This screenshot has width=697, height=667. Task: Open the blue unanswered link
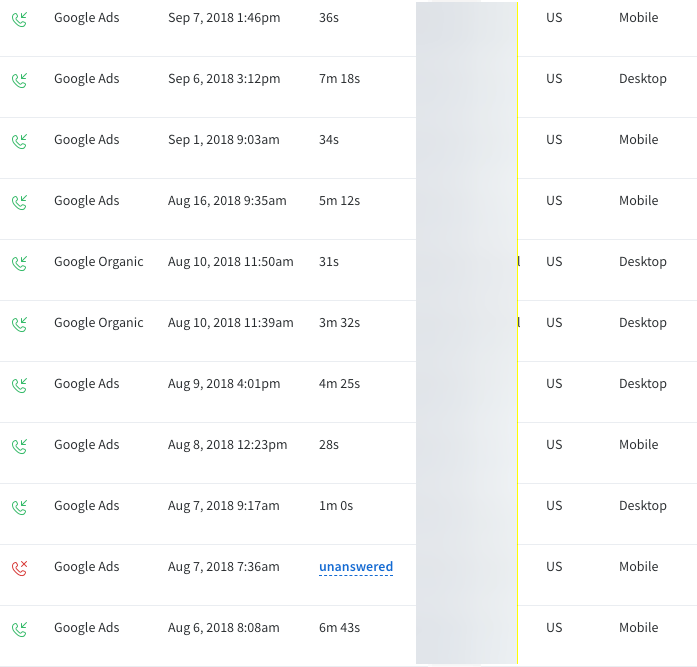[356, 567]
